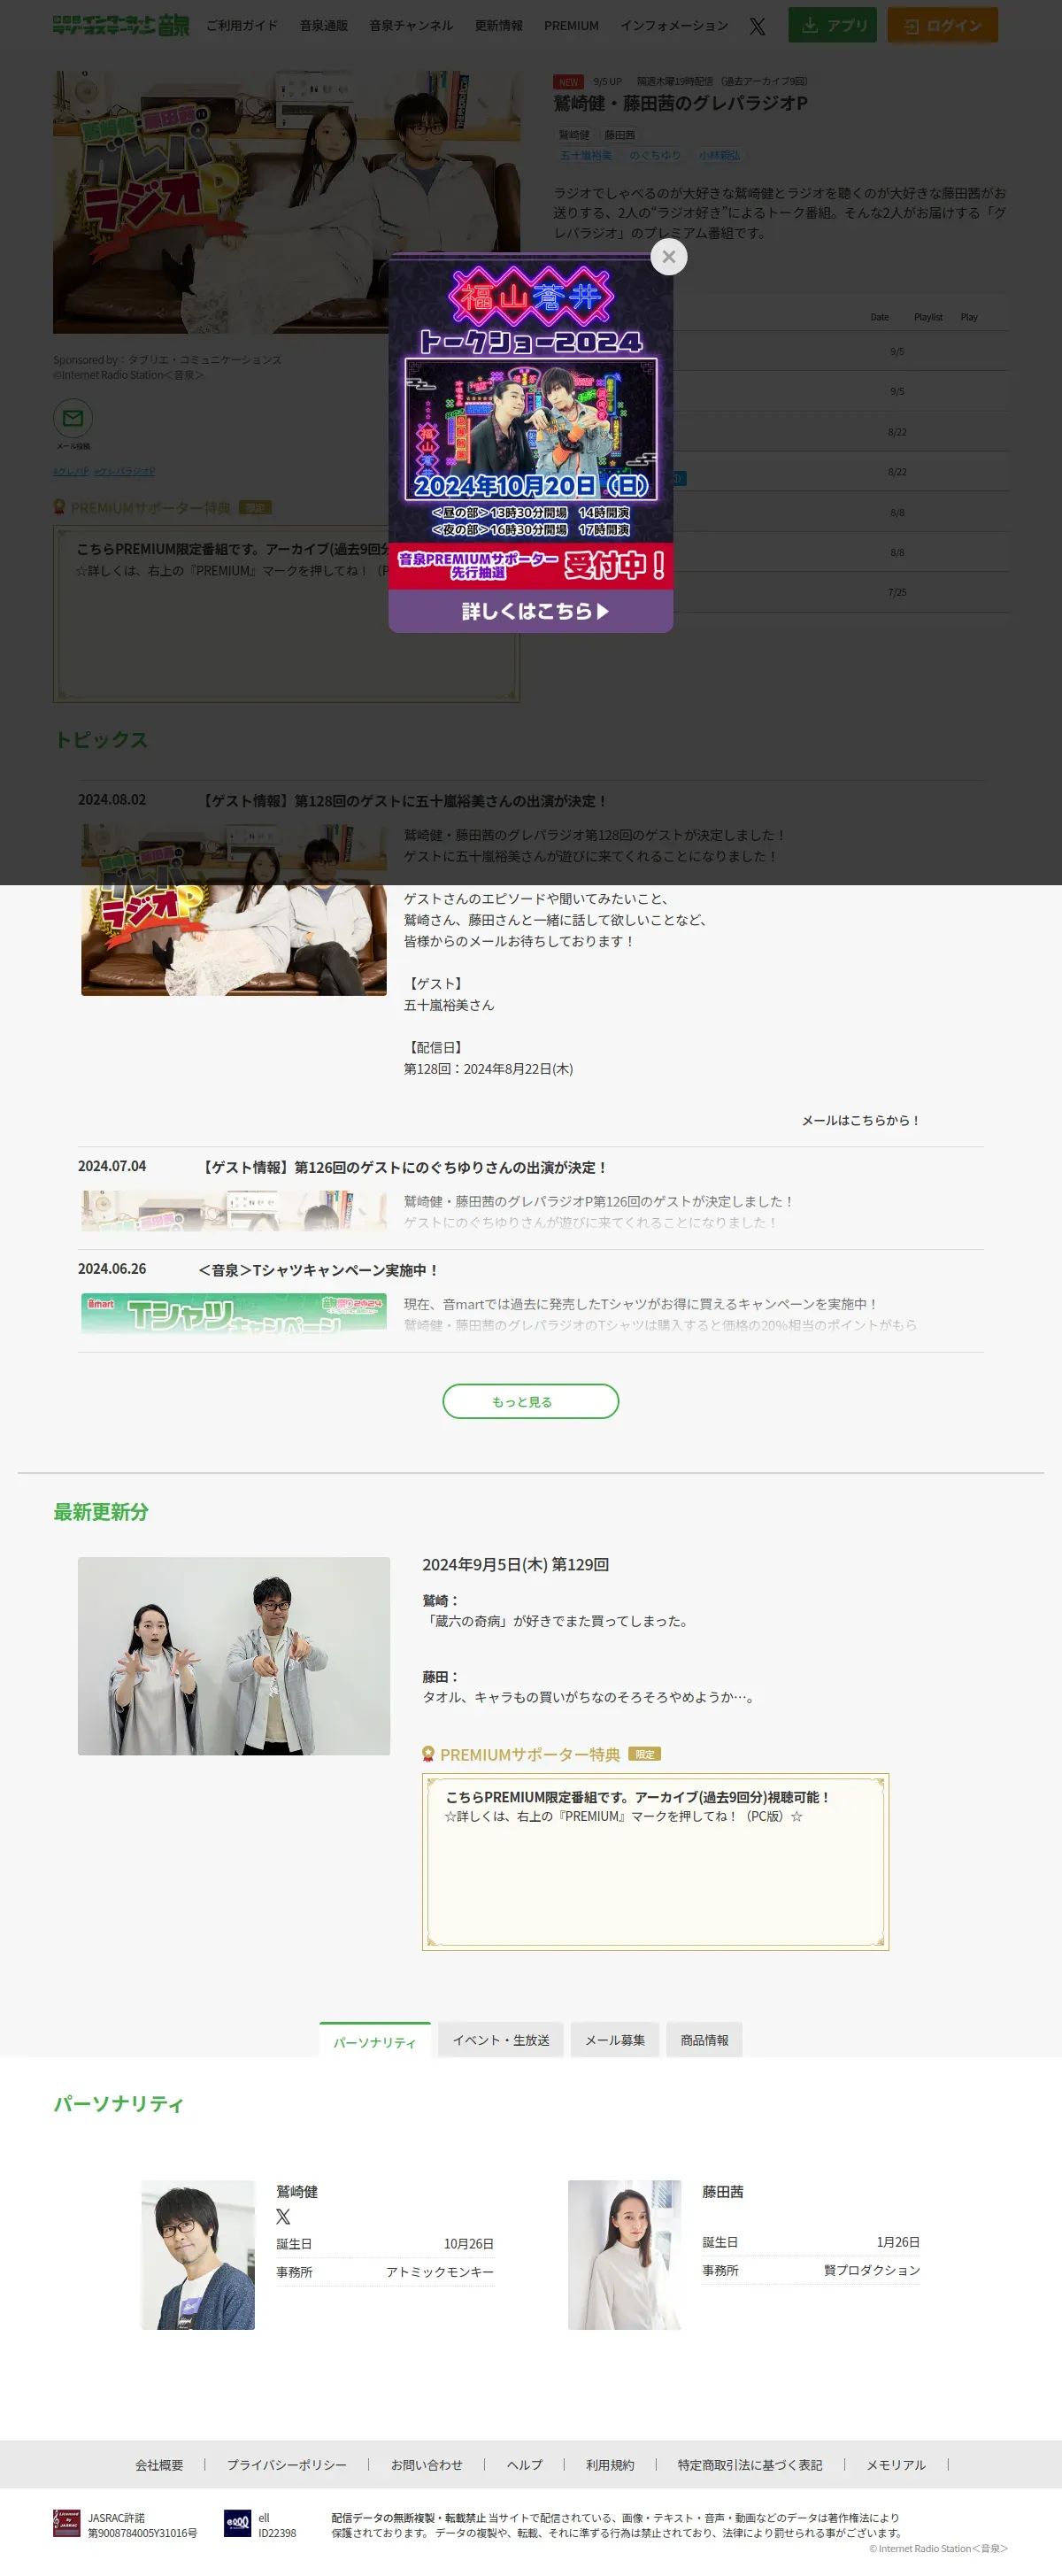
Task: Click the 藤田茜 personality name
Action: 723,2192
